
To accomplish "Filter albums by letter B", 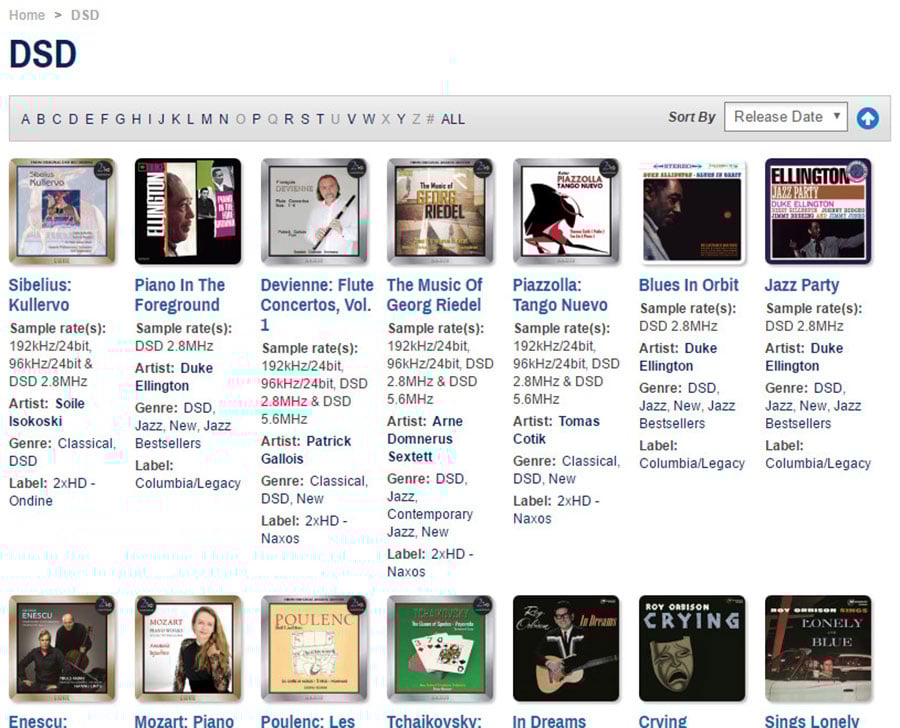I will [x=41, y=119].
